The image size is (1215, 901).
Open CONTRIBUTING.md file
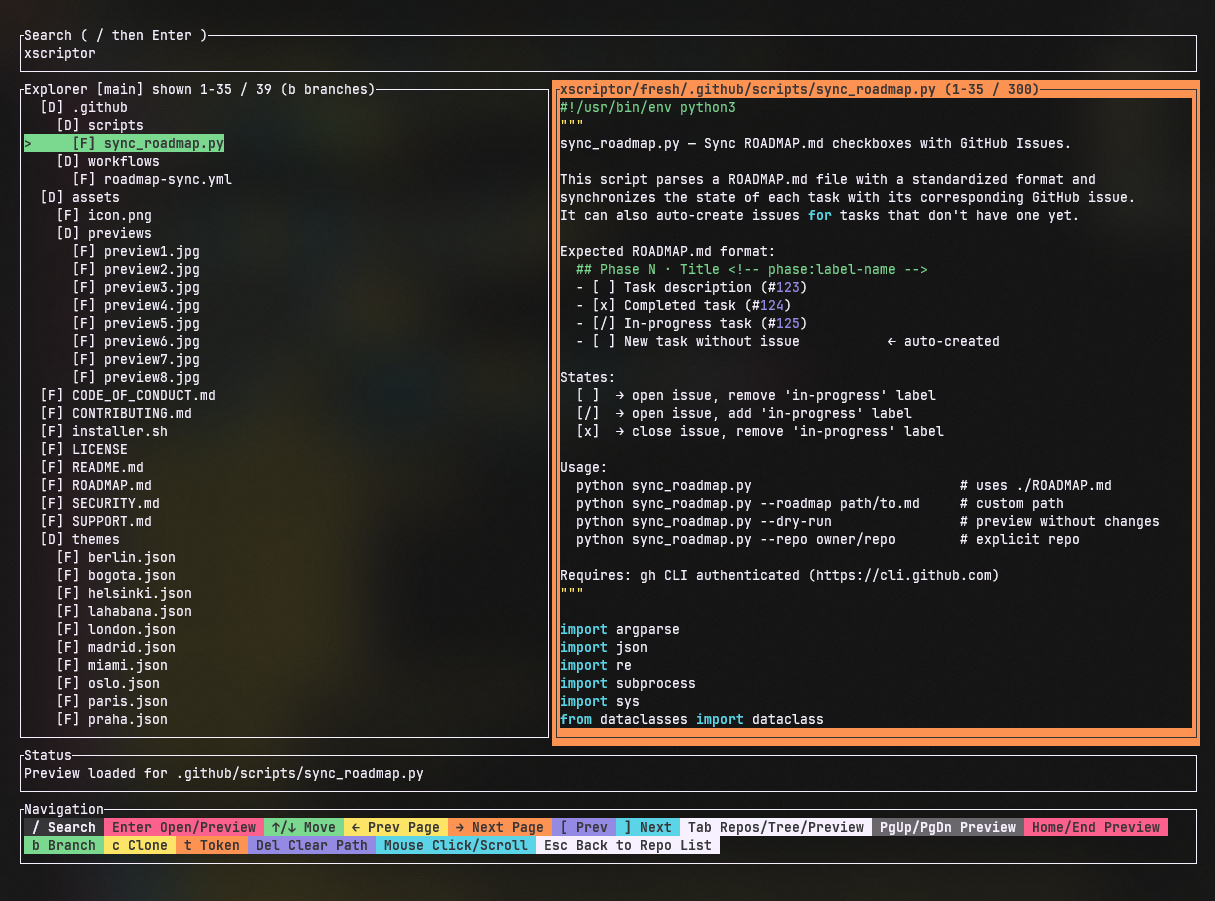click(116, 413)
